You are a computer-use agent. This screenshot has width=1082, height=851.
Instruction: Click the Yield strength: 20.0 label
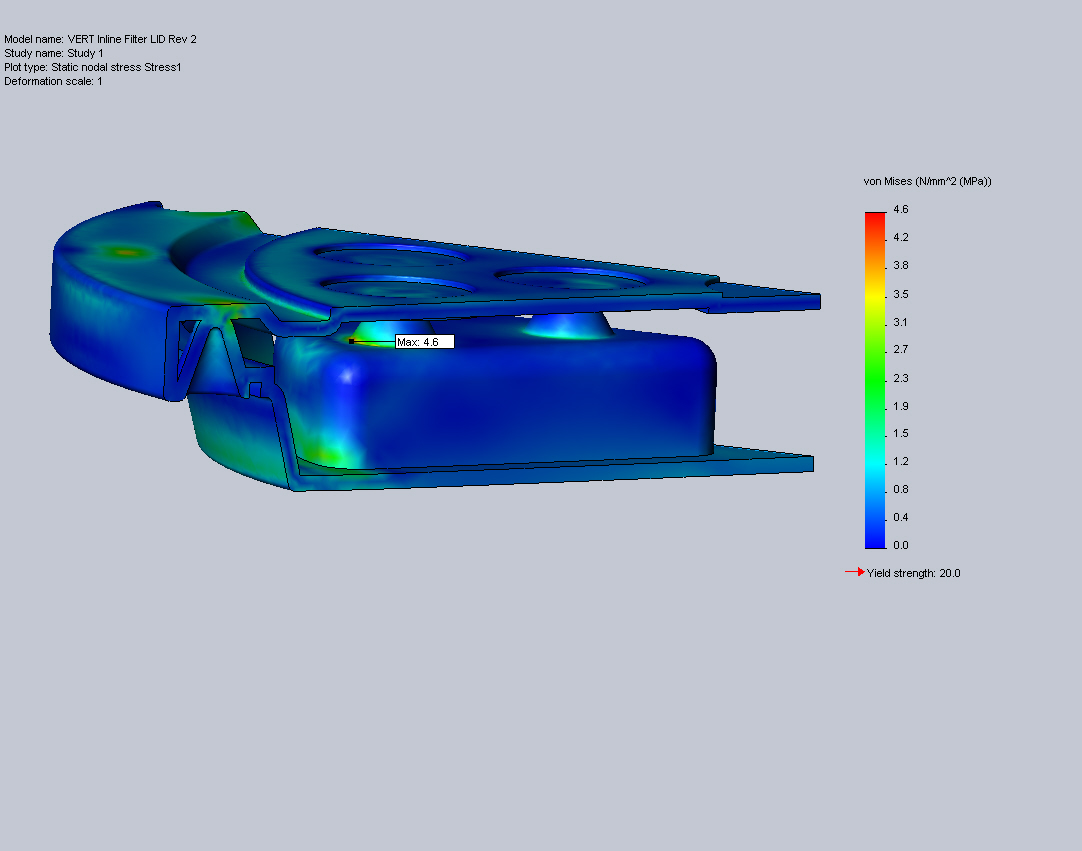coord(913,573)
